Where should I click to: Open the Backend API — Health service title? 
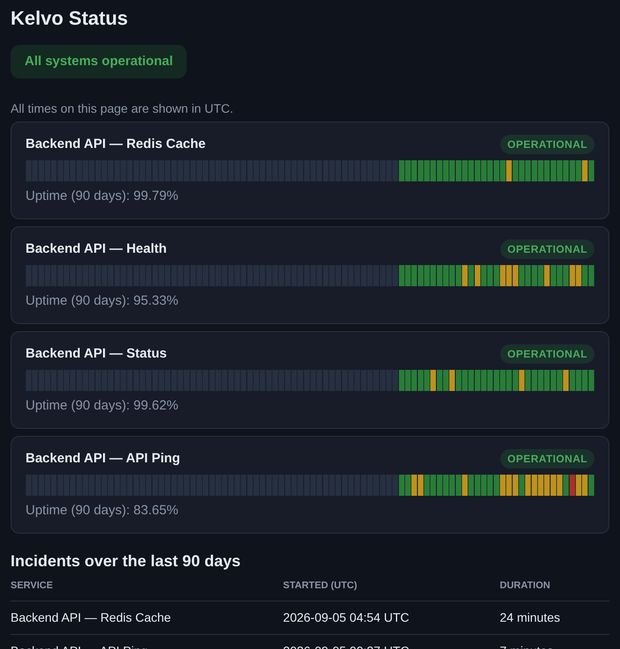[96, 248]
